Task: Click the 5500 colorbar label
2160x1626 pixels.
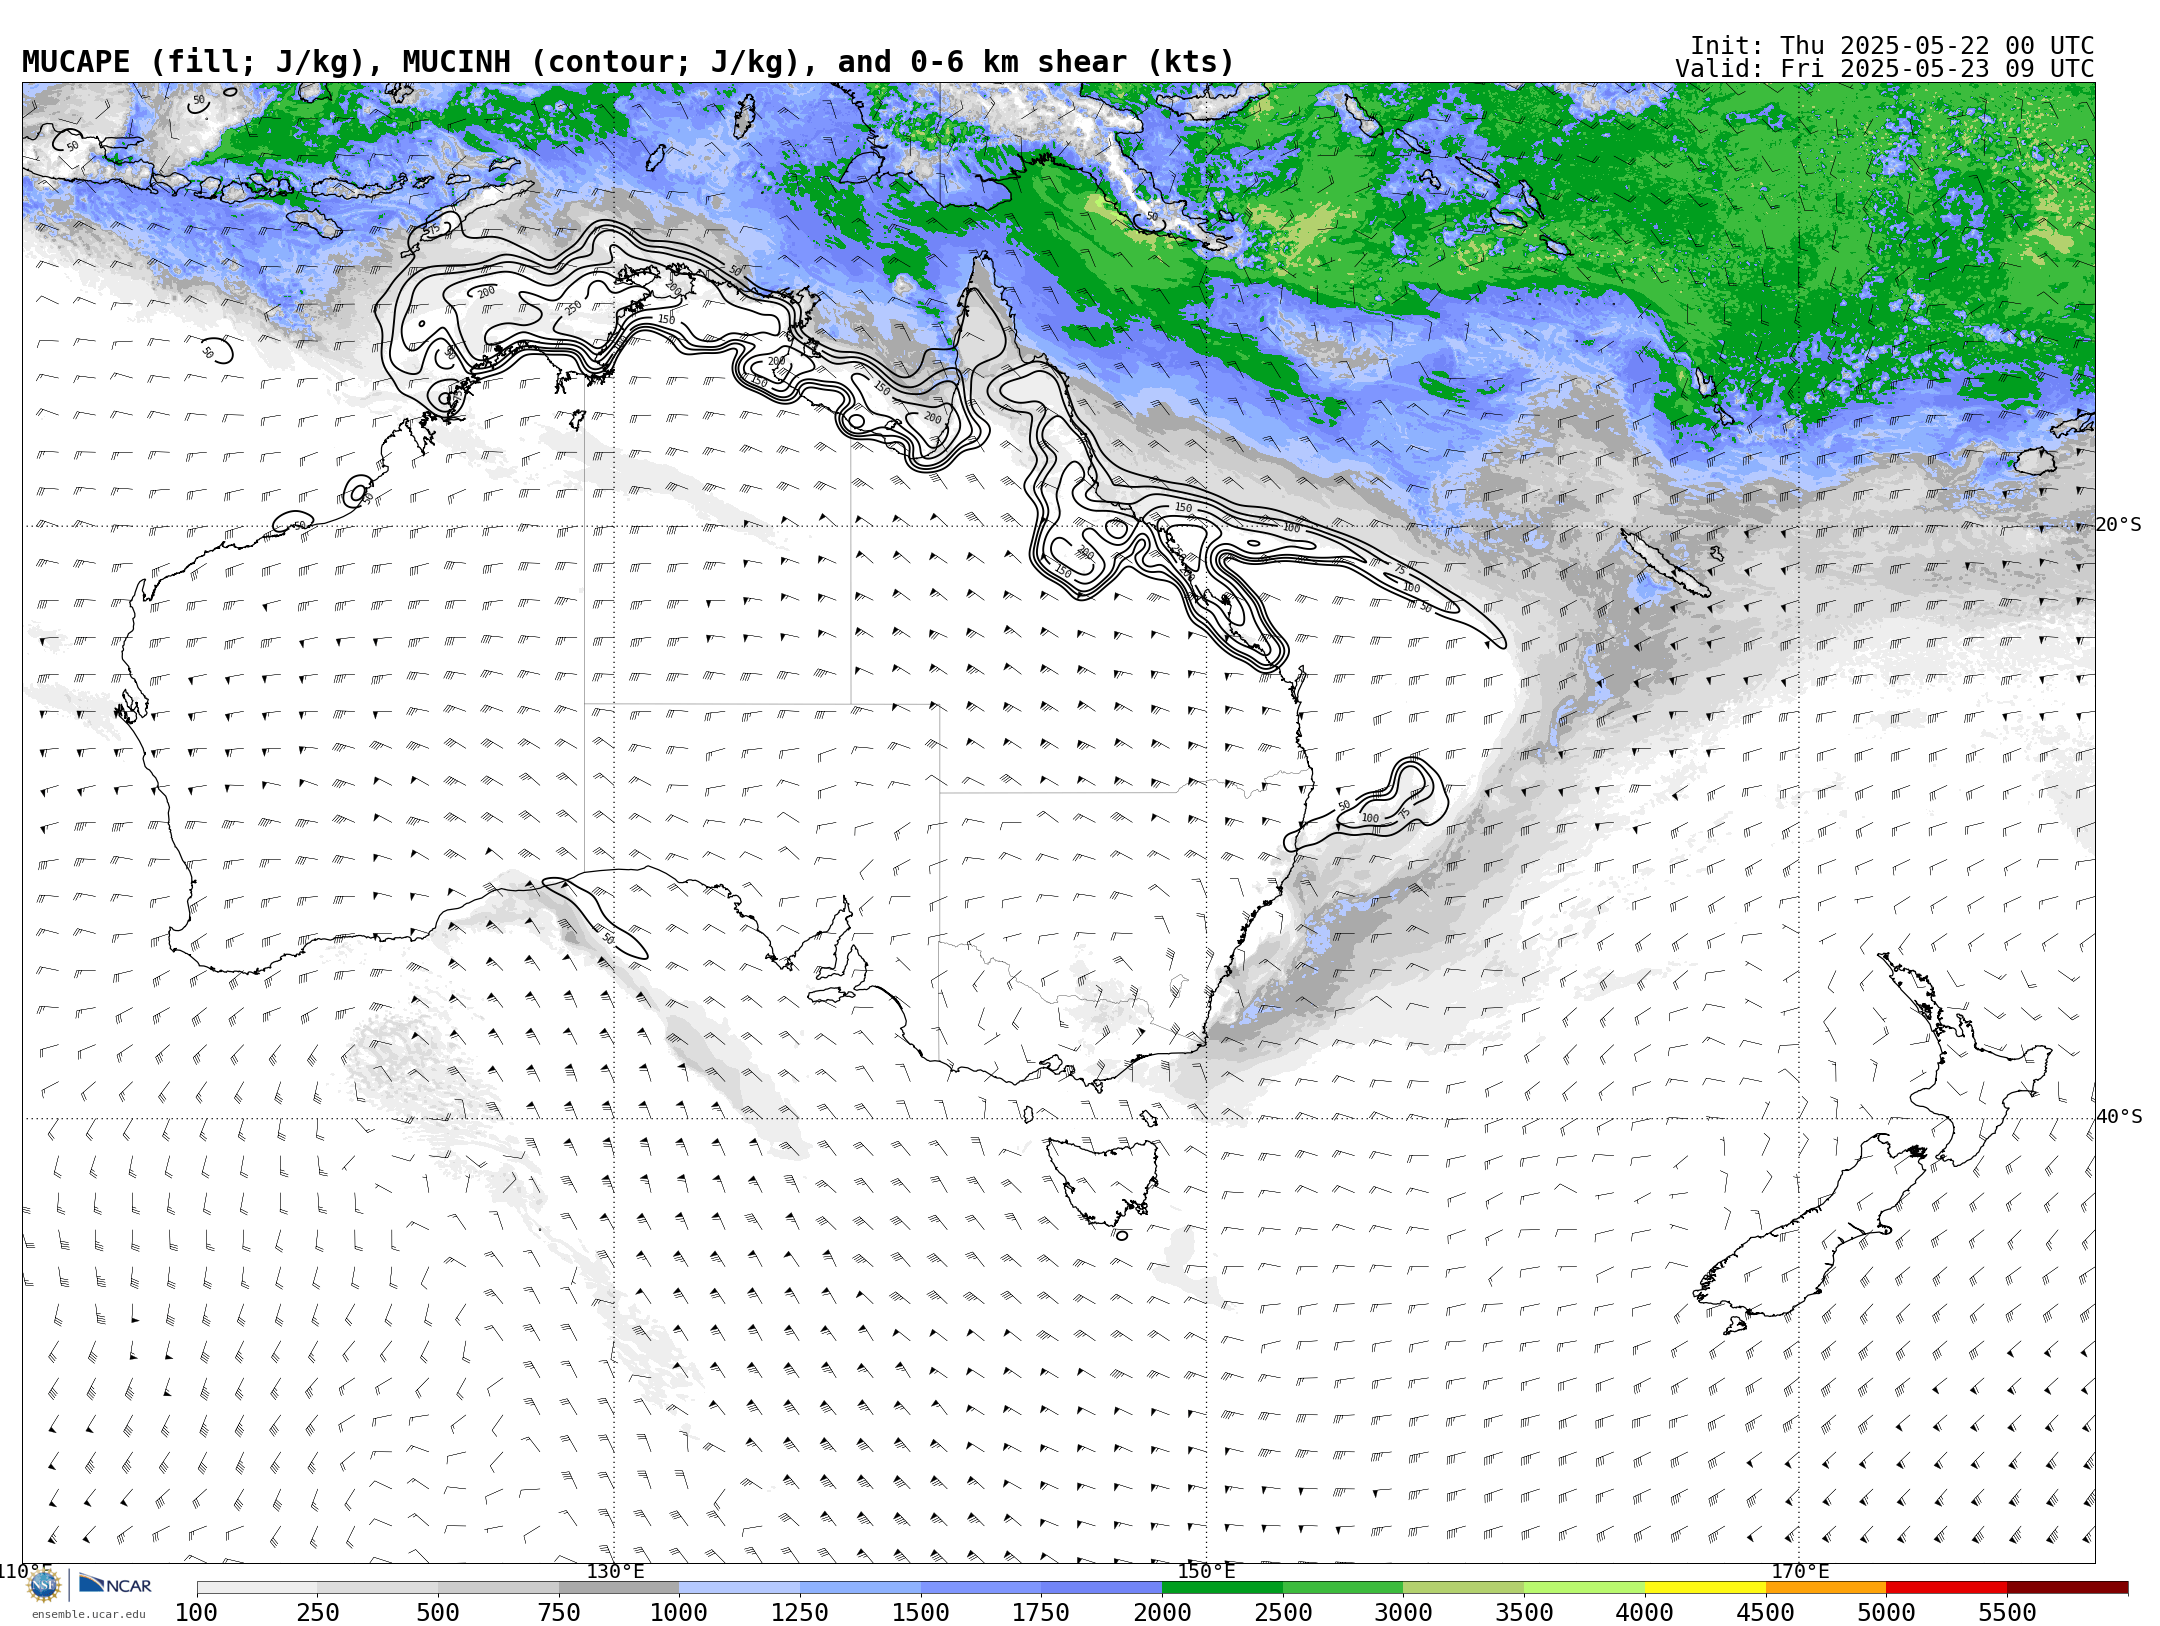Action: point(2007,1612)
